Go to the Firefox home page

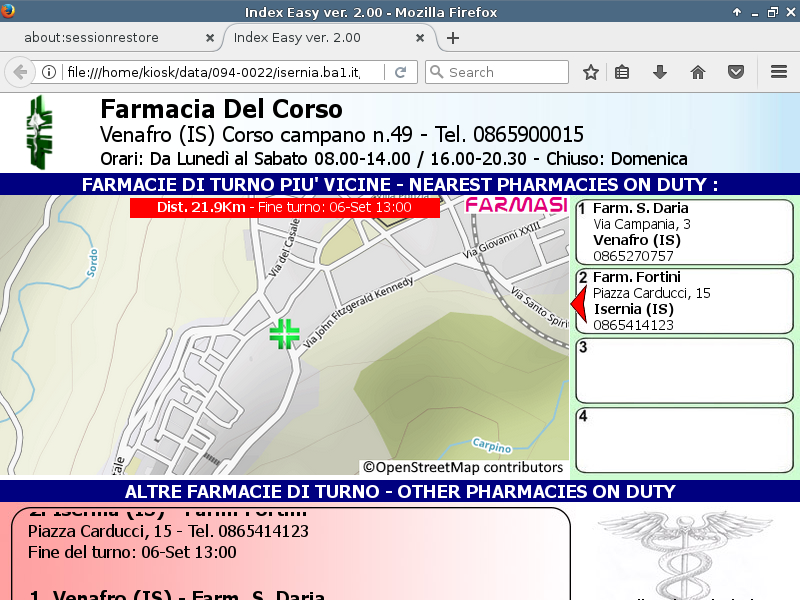pos(698,72)
